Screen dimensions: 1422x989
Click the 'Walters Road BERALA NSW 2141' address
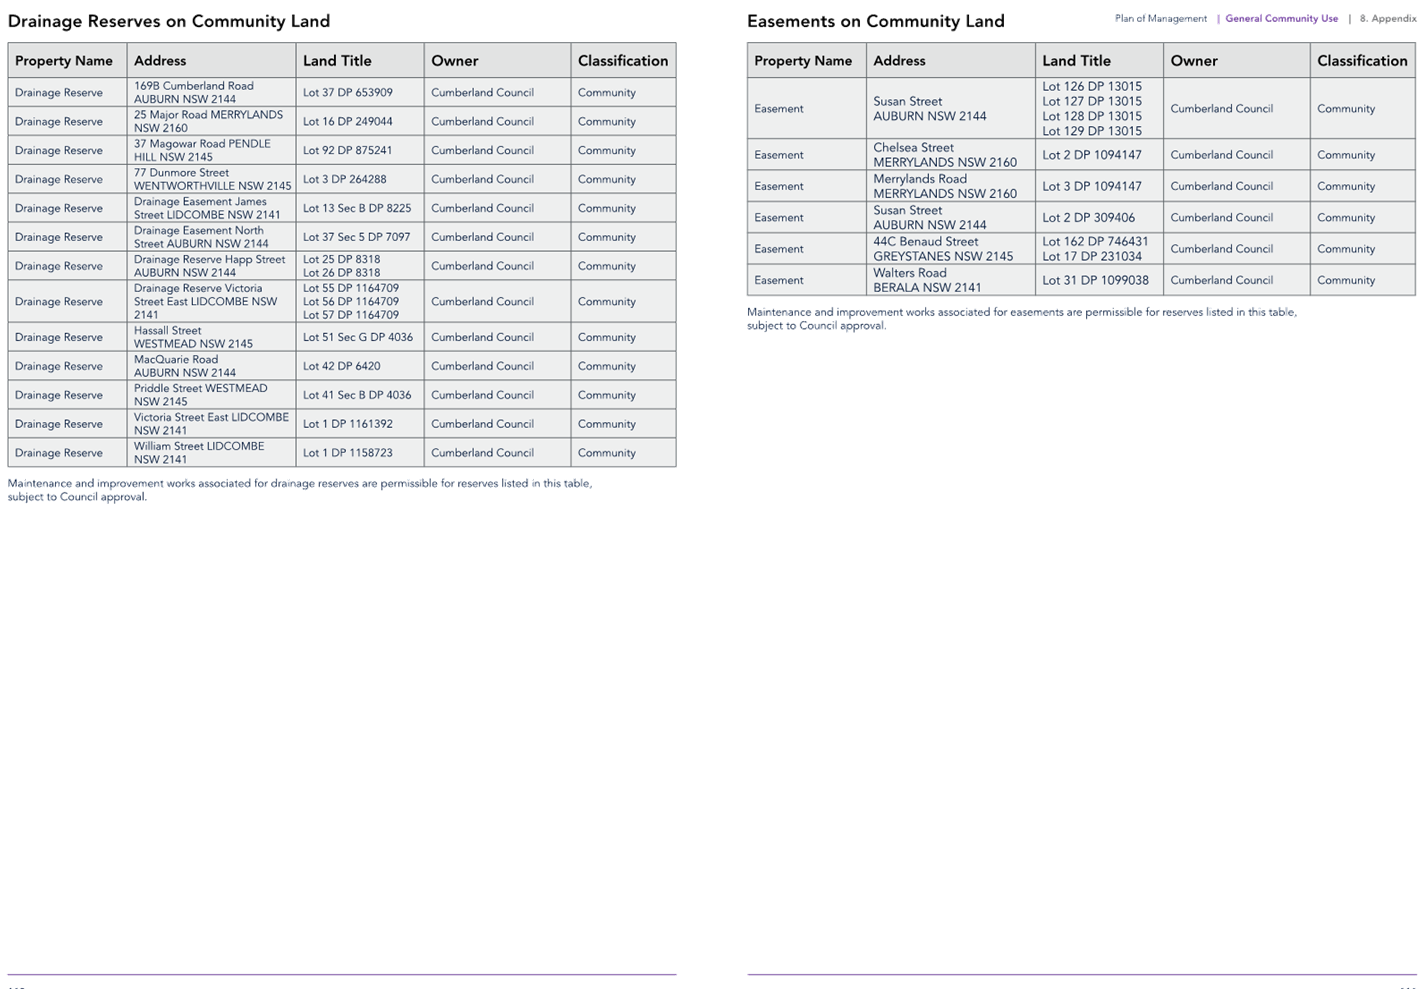(x=927, y=280)
